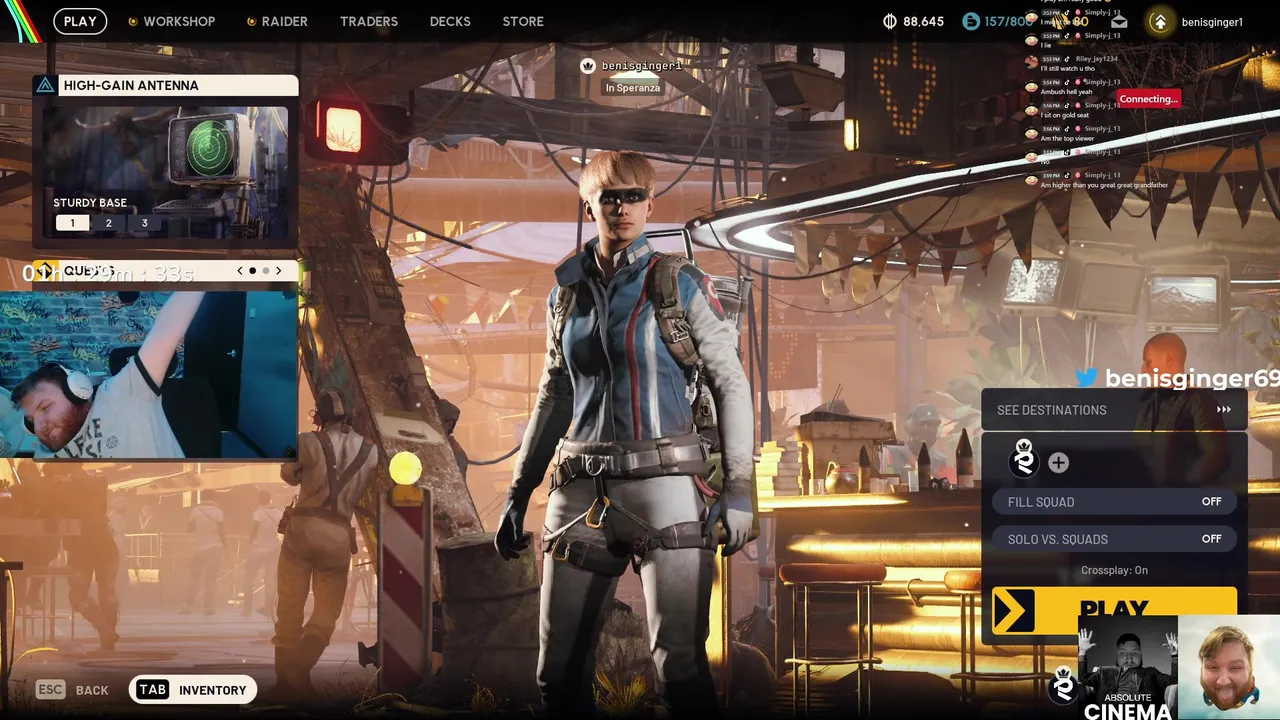Screen dimensions: 1280x720
Task: Select the second Quests page dot
Action: 265,271
